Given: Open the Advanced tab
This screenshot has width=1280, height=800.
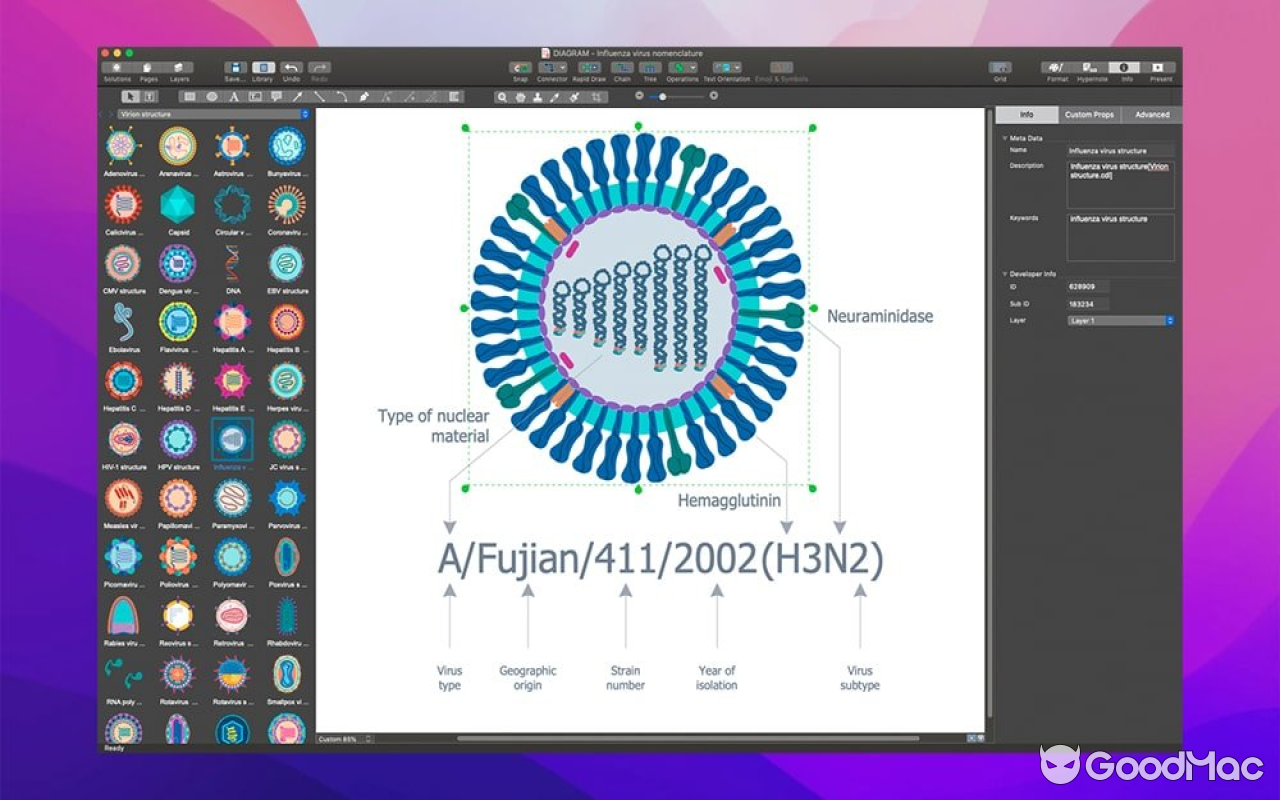Looking at the screenshot, I should click(1152, 114).
